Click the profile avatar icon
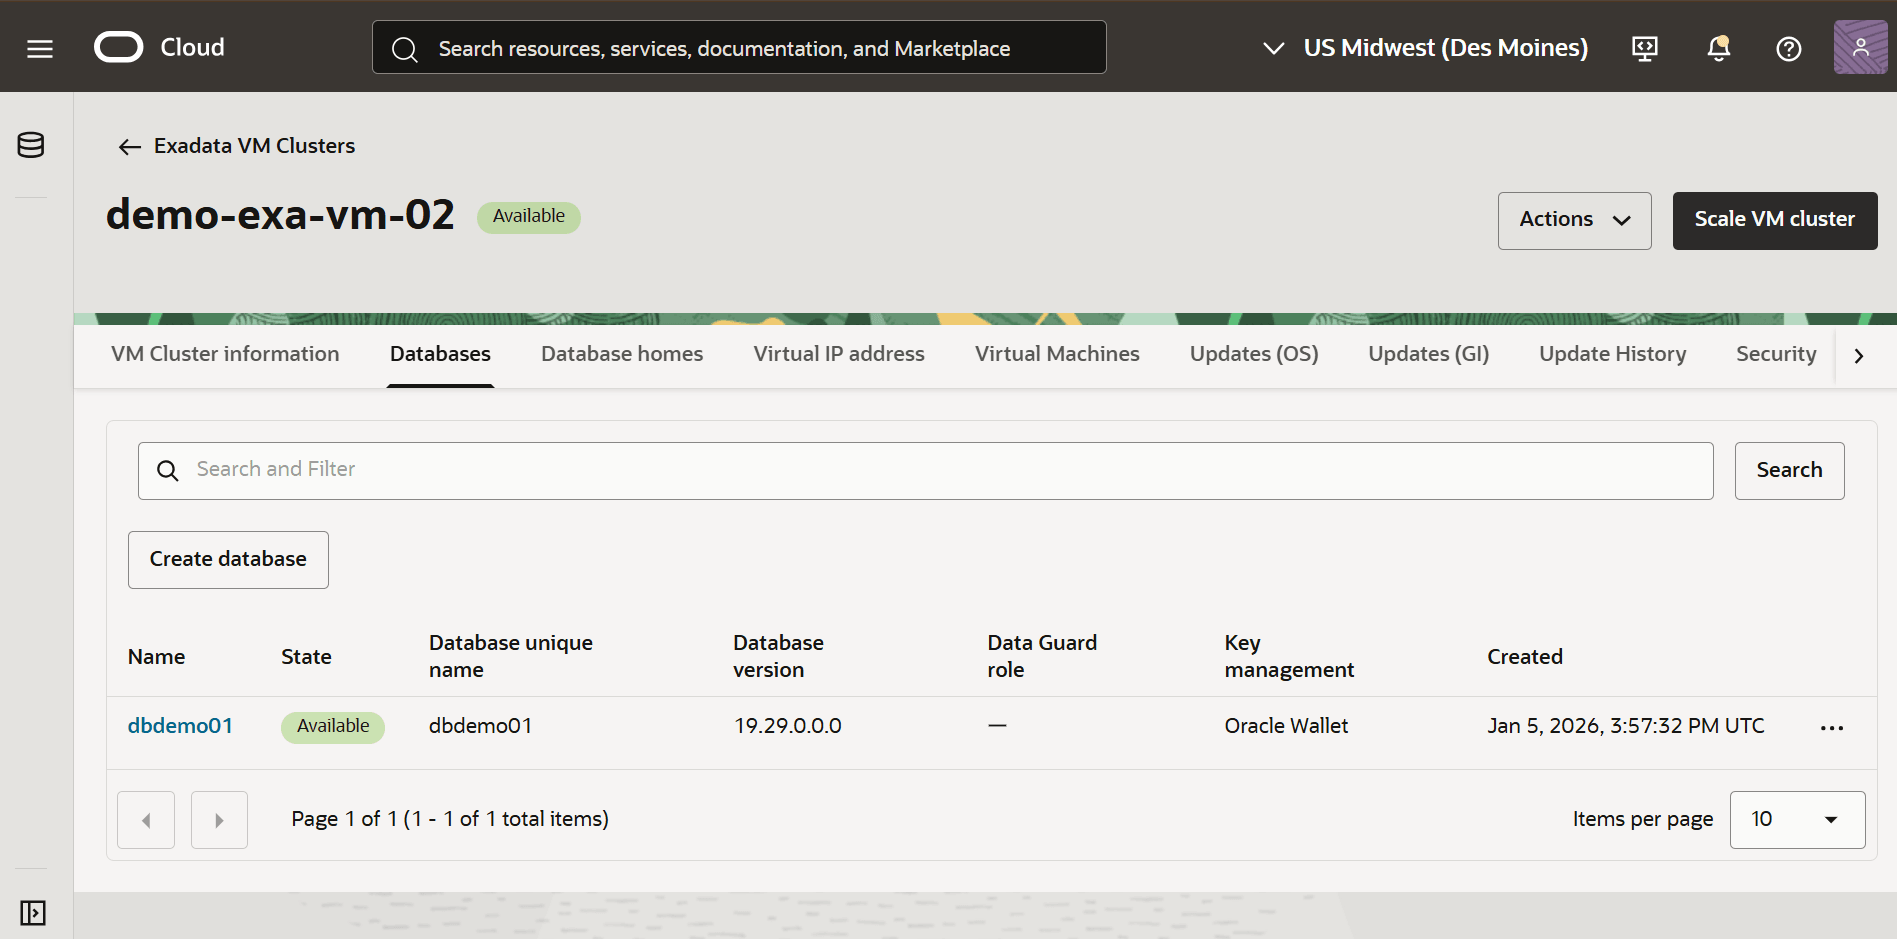Image resolution: width=1897 pixels, height=939 pixels. [1860, 47]
